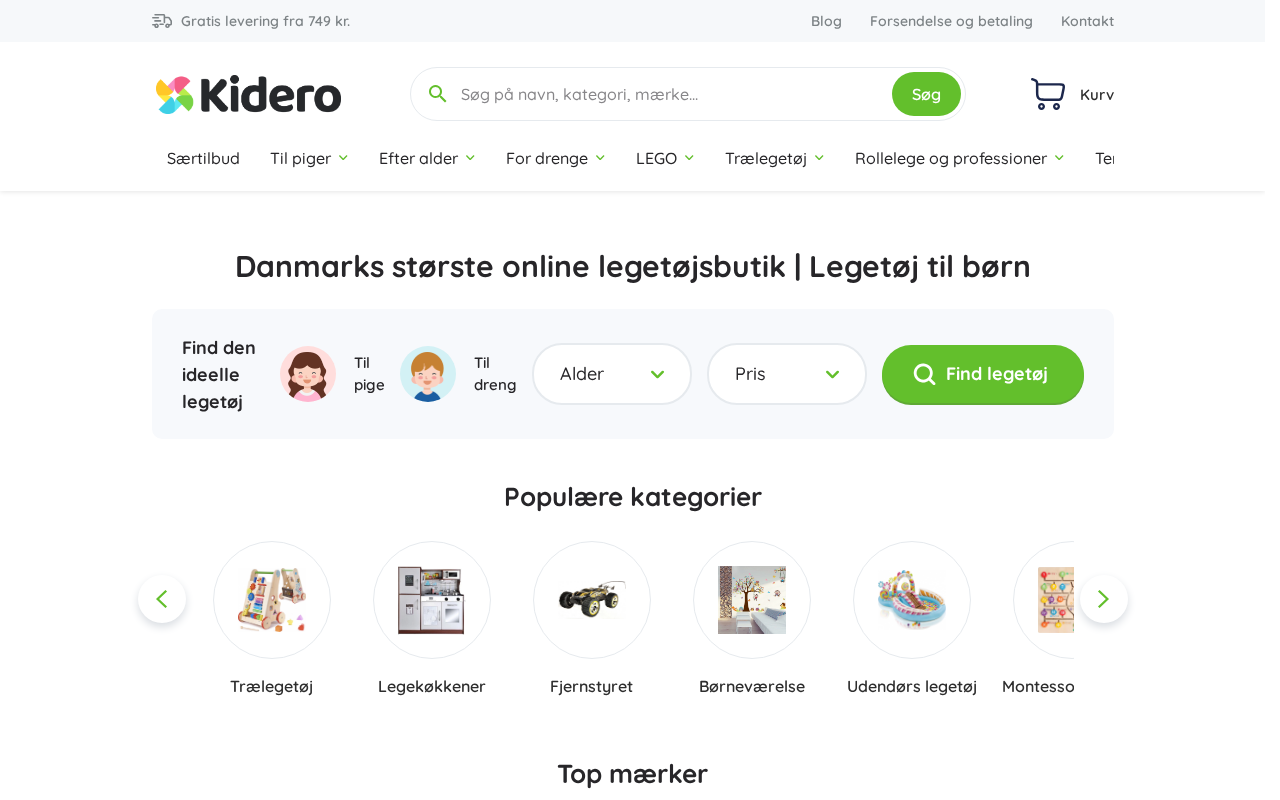Click the green Søg button

pos(926,94)
